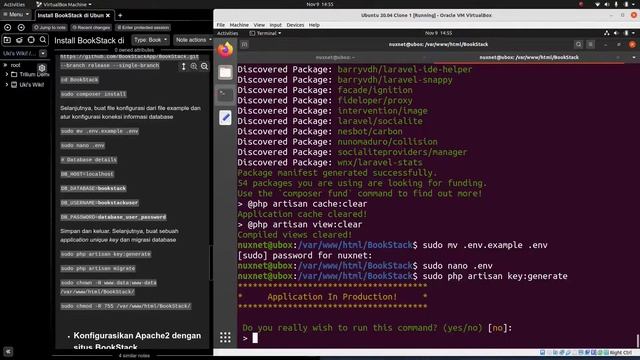Click Activities in the Ubuntu guest

pos(227,33)
